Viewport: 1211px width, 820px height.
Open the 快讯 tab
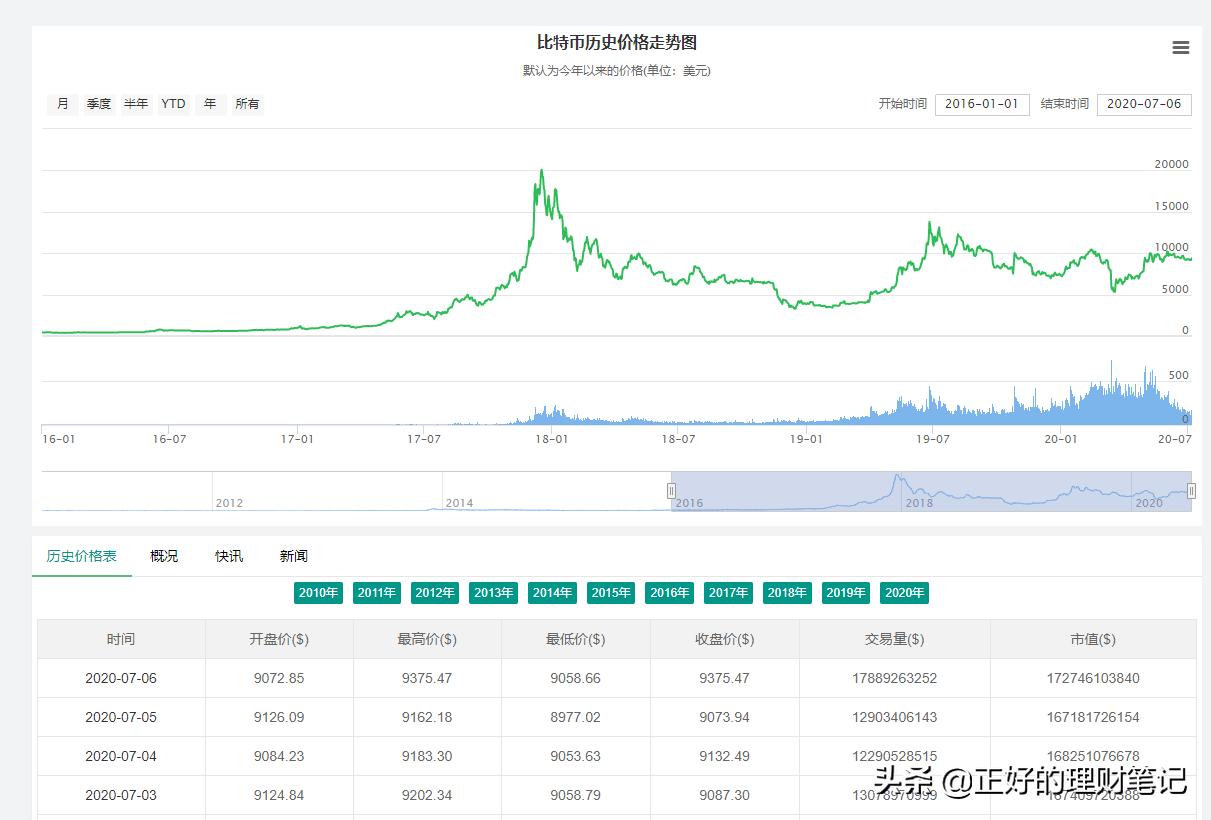(229, 556)
